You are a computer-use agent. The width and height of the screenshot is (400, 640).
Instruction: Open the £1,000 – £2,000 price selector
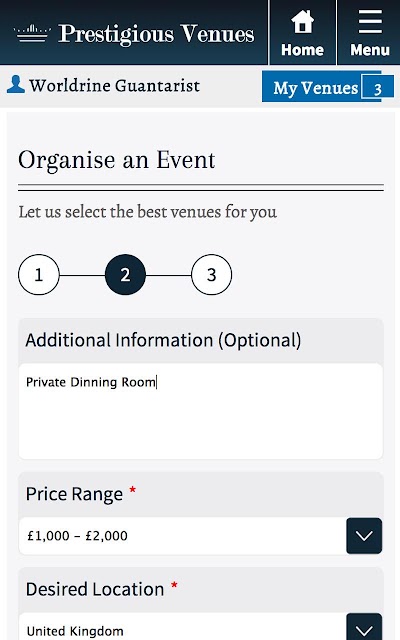(200, 536)
